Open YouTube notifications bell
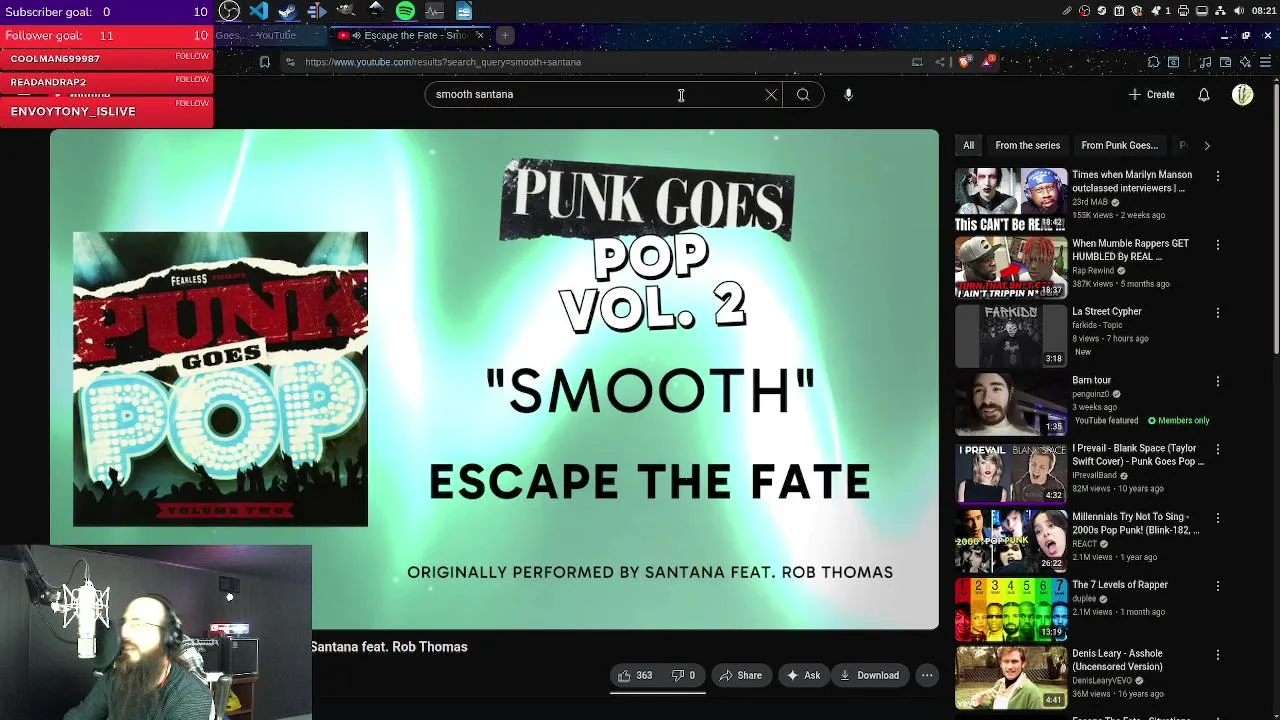This screenshot has height=720, width=1280. point(1204,95)
